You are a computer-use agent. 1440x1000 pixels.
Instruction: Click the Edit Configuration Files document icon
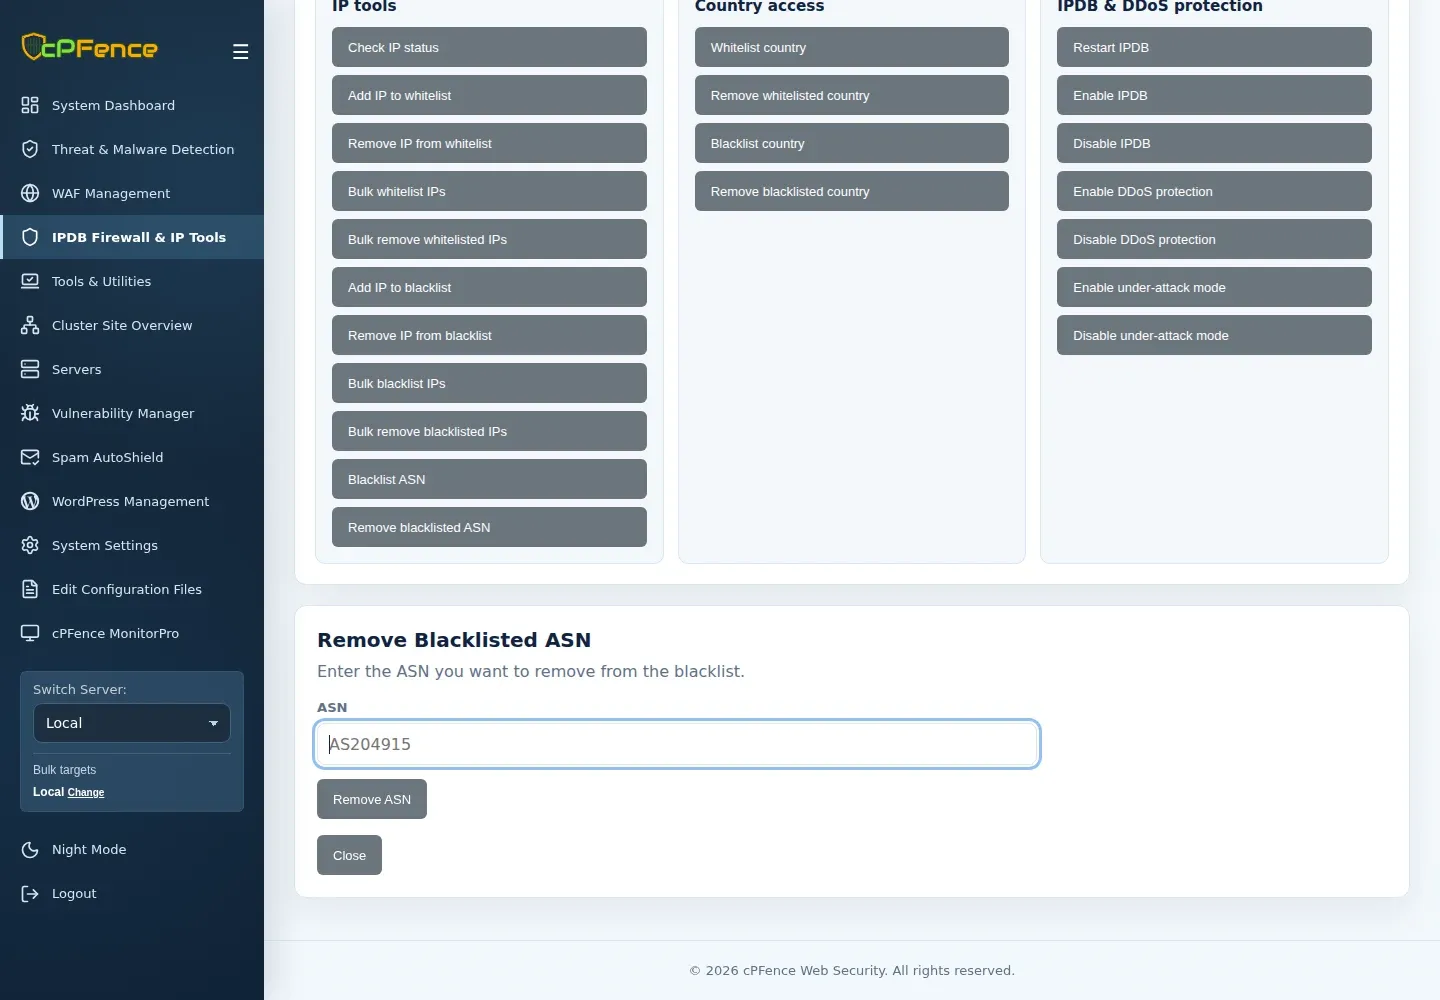30,589
